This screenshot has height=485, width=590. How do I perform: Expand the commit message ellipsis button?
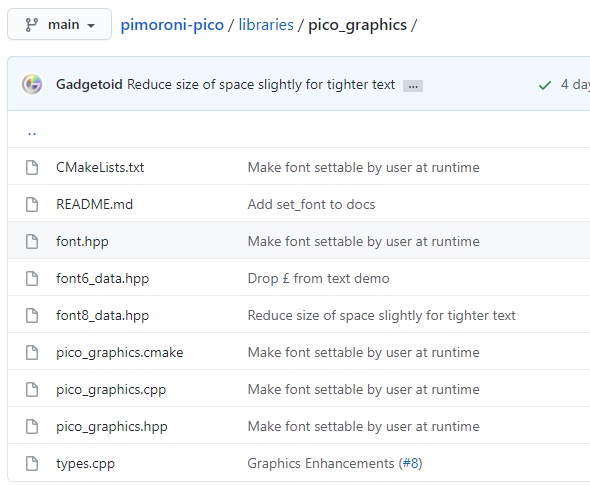click(x=413, y=86)
